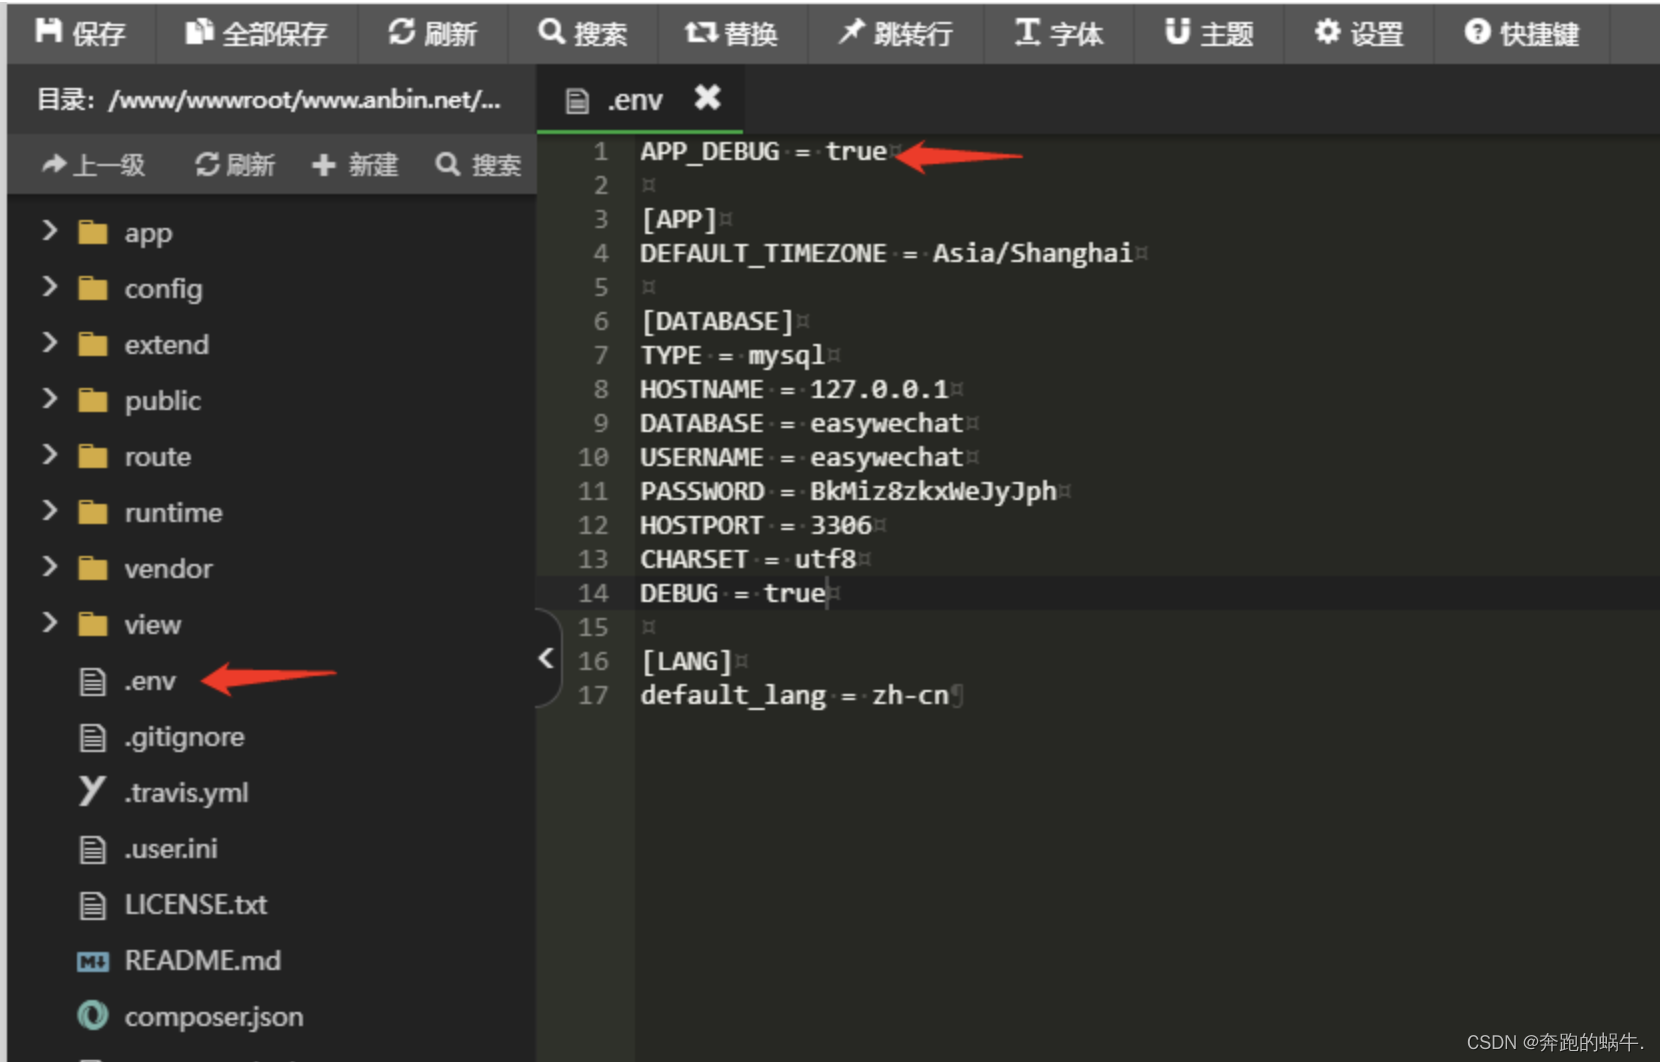Click the README.md markdown icon
Image resolution: width=1660 pixels, height=1062 pixels.
pyautogui.click(x=93, y=962)
